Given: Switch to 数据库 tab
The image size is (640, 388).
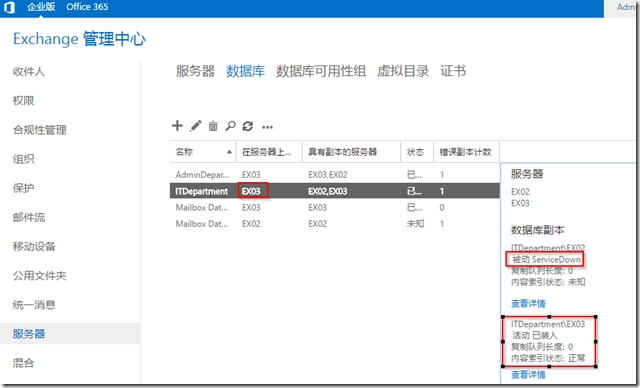Looking at the screenshot, I should (245, 71).
